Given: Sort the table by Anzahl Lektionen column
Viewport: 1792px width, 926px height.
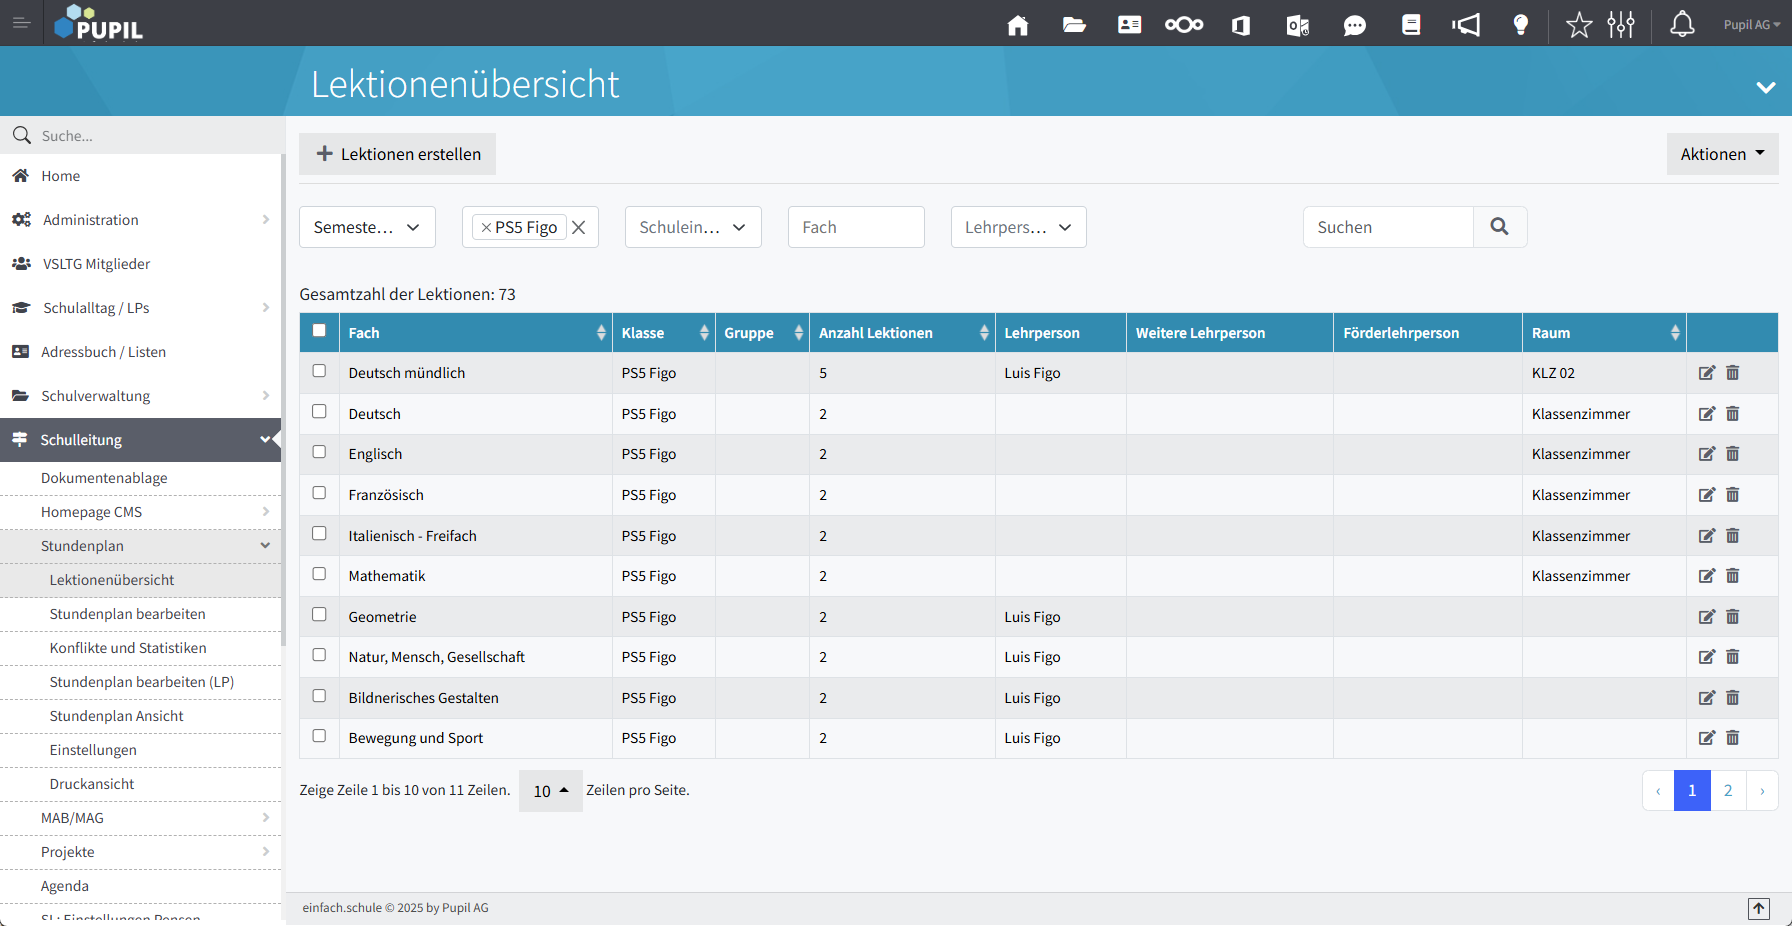Looking at the screenshot, I should (902, 333).
